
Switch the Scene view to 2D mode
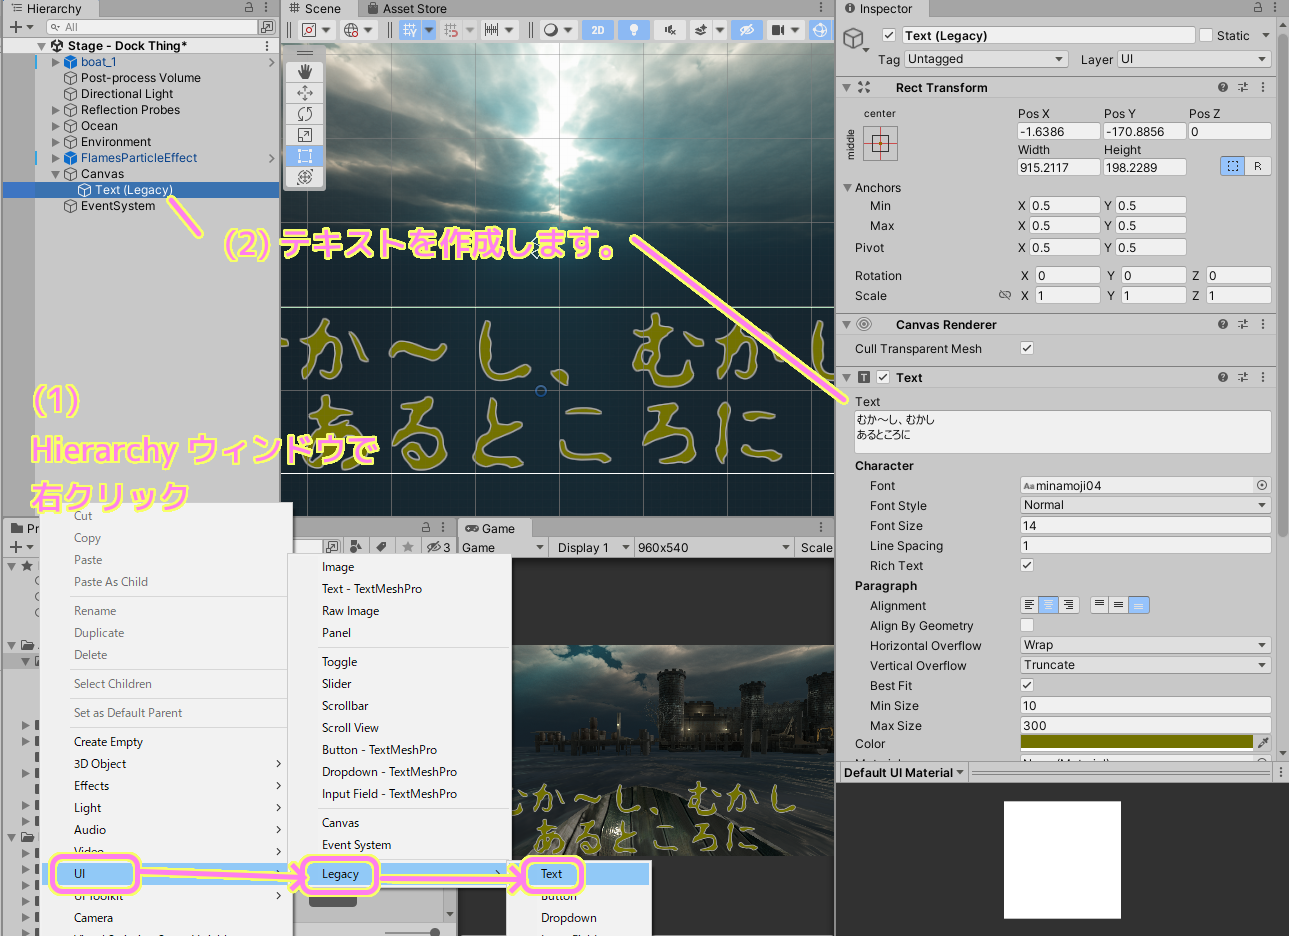tap(597, 30)
